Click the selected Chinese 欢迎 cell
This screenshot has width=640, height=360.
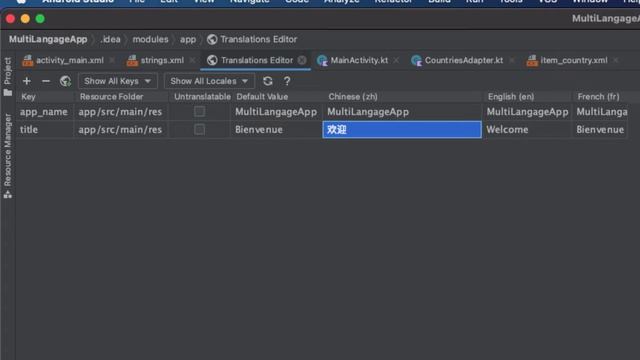(402, 129)
